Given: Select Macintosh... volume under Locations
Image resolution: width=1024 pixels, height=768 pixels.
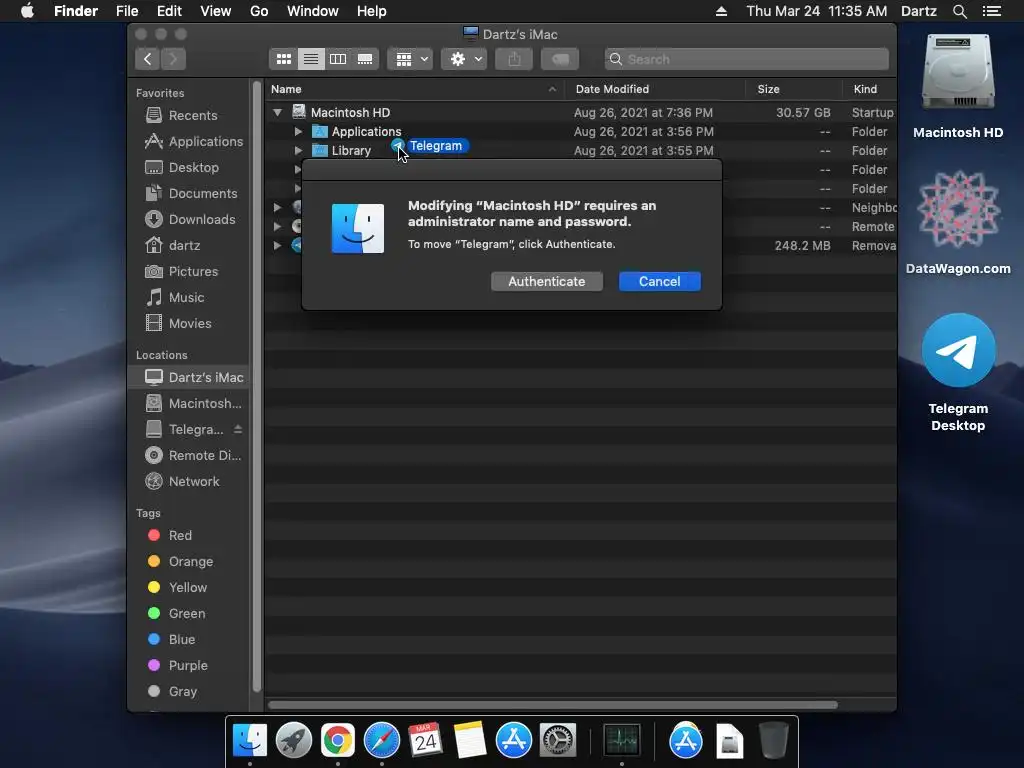Looking at the screenshot, I should 193,404.
